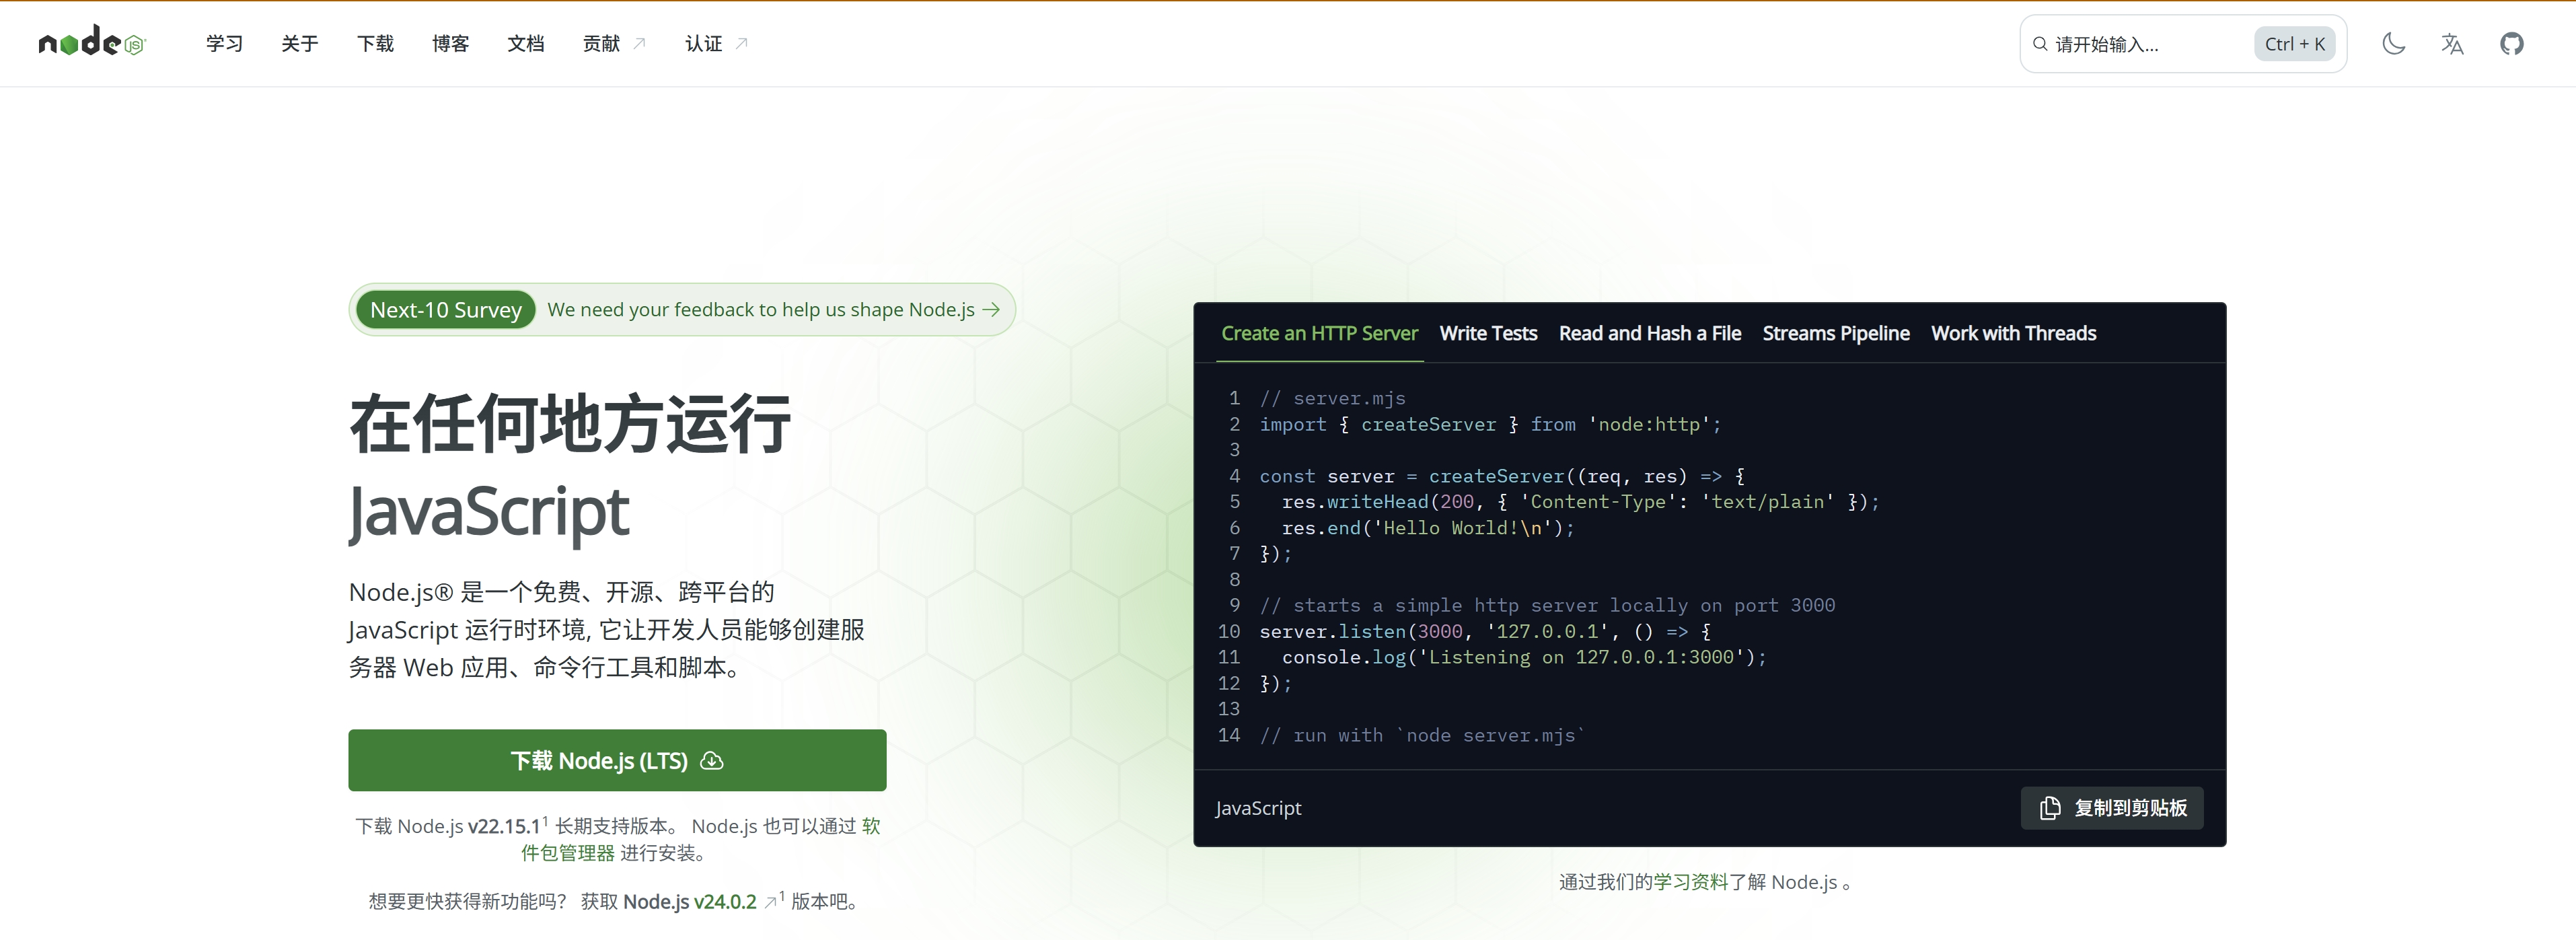
Task: Click the res.end 'Hello World!' line
Action: (1428, 528)
